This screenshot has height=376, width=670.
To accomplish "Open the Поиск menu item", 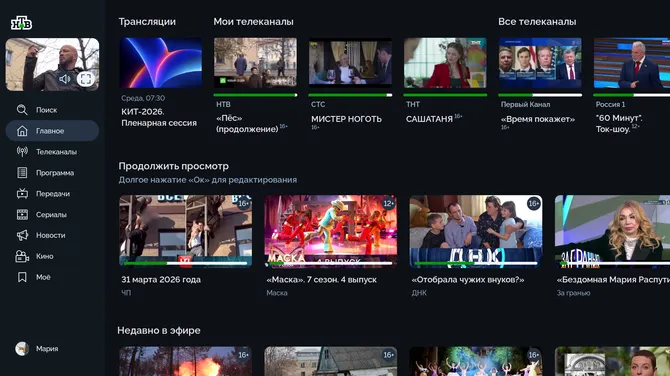I will point(46,110).
